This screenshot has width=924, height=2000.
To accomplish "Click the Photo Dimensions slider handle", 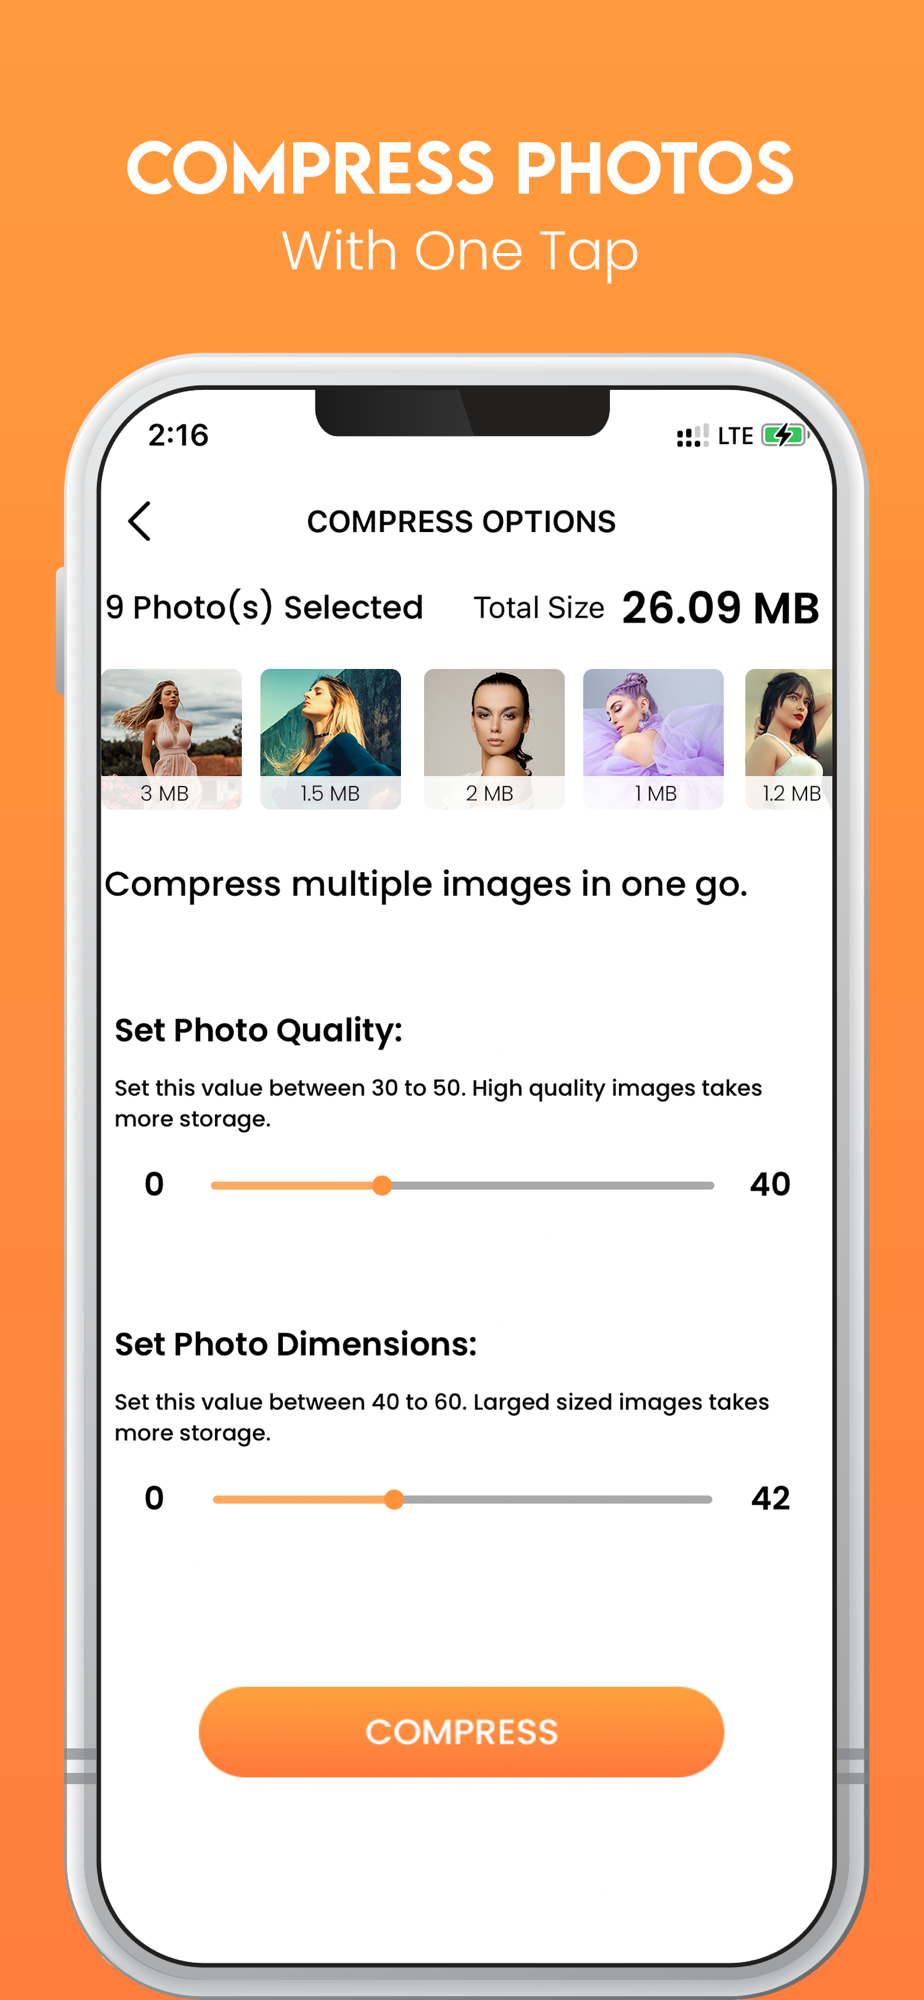I will click(394, 1499).
